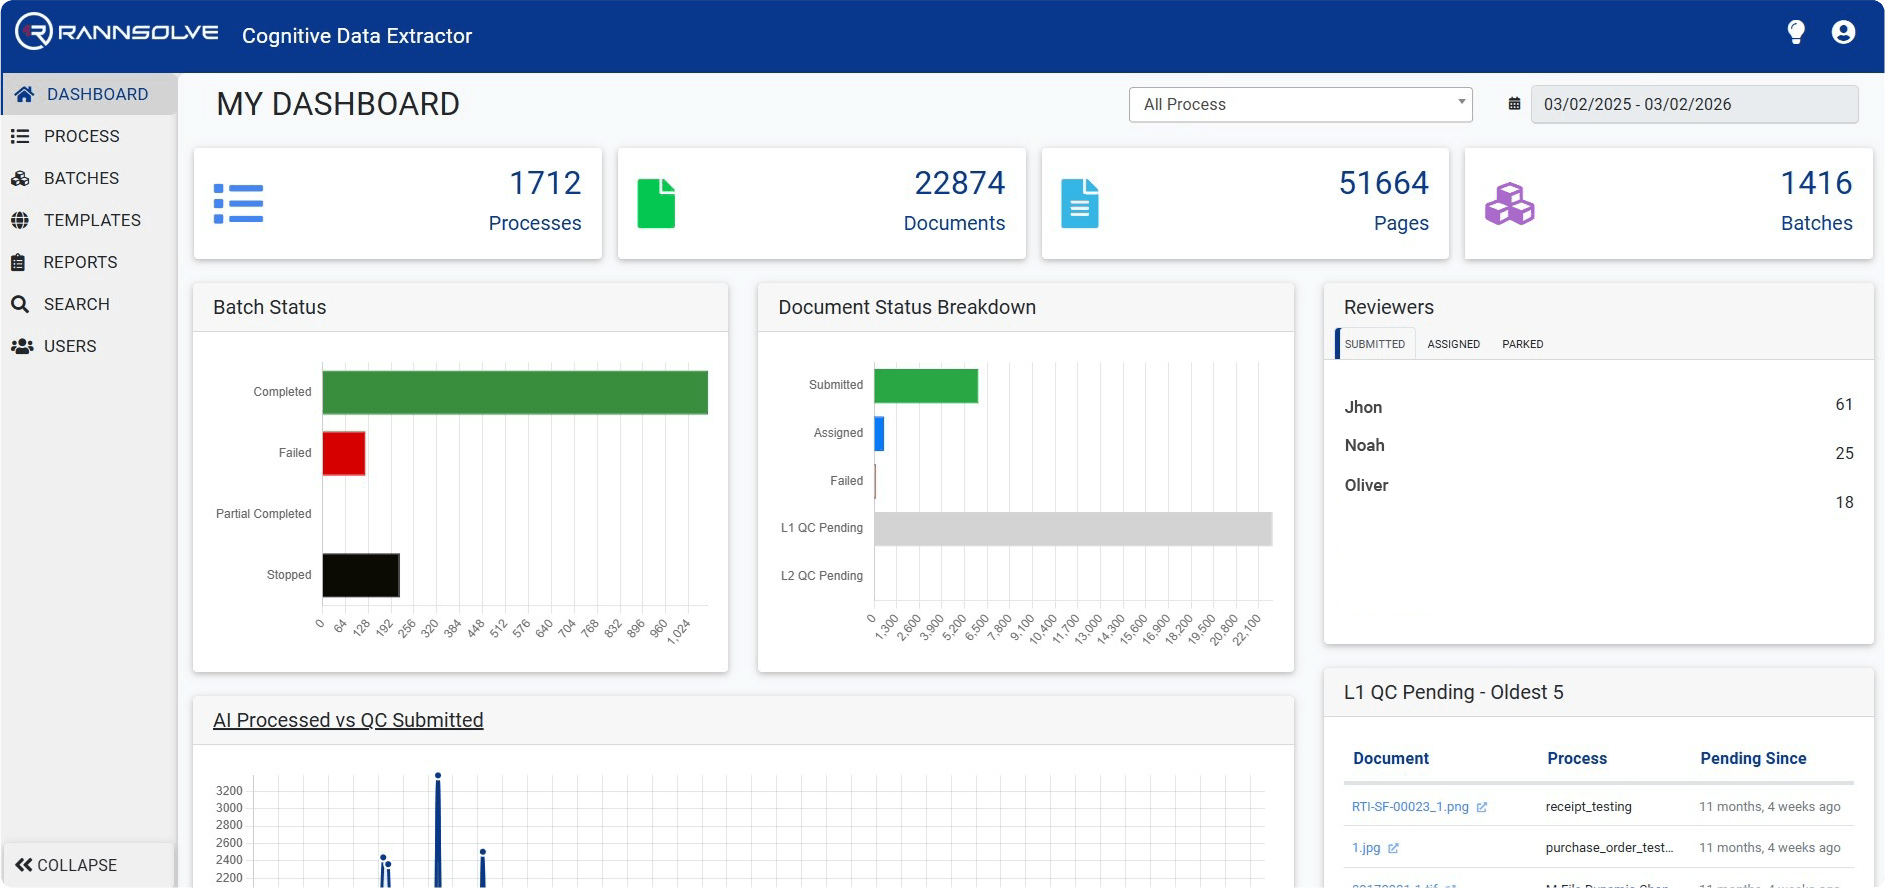Select the Submitted reviewers tab

coord(1374,344)
